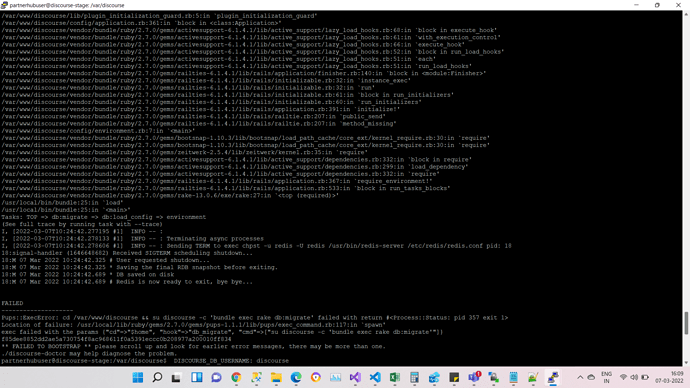Close the PuTTY window
This screenshot has width=690, height=388.
pos(678,5)
